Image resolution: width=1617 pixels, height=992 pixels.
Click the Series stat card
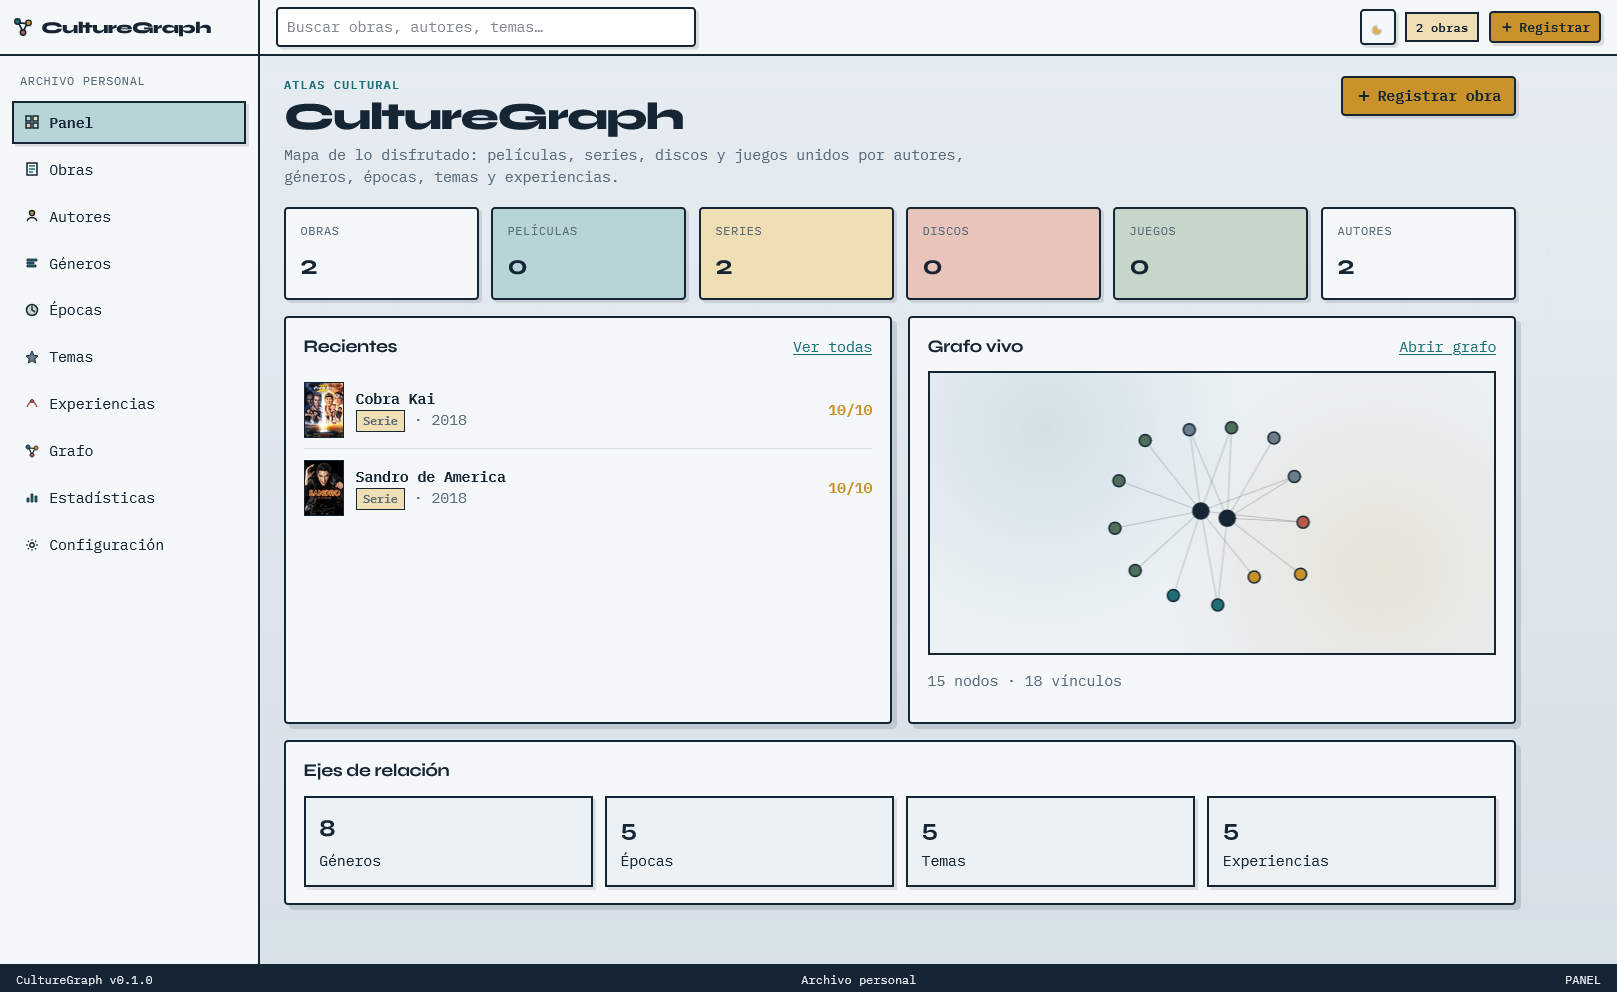tap(796, 253)
